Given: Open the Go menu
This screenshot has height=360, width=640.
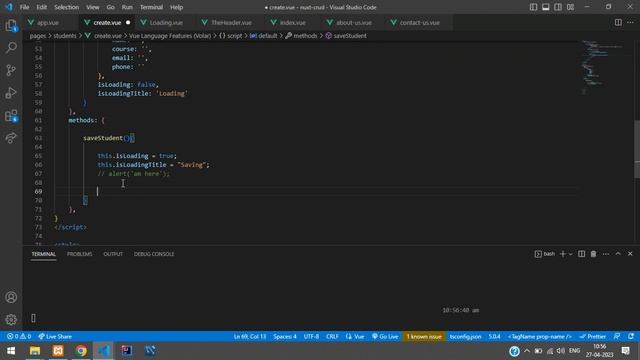Looking at the screenshot, I should point(111,7).
